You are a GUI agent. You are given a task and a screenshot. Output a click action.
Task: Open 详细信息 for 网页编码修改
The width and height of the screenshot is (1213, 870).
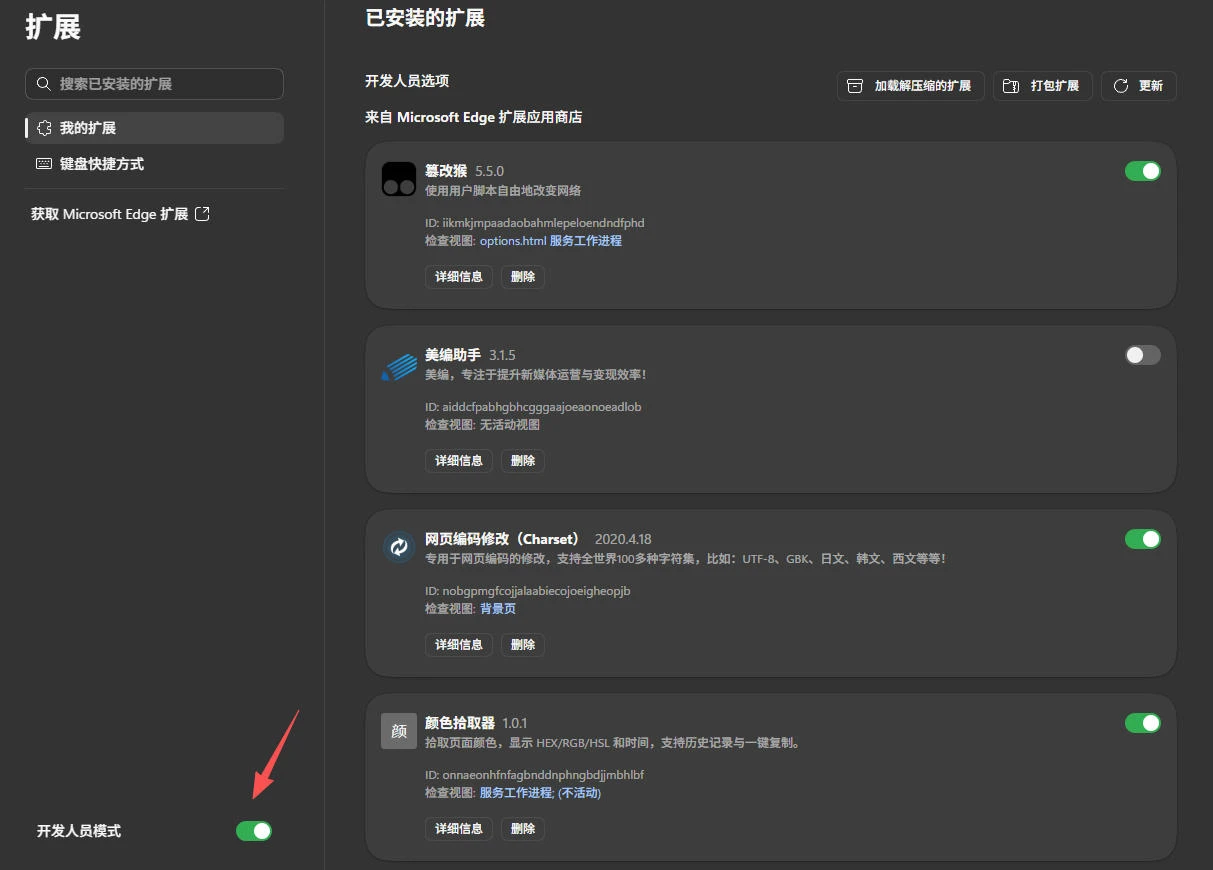459,645
